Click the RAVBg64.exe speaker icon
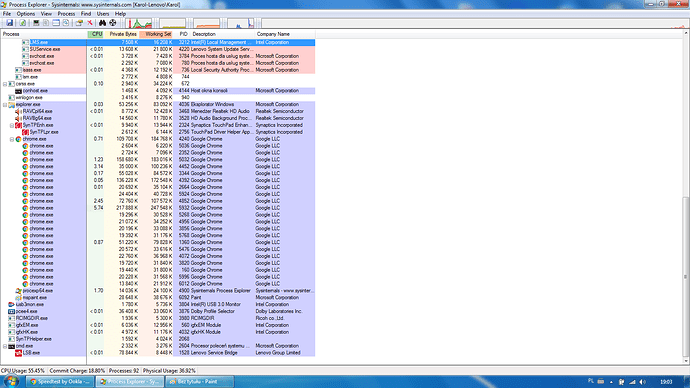690x388 pixels. [18, 118]
